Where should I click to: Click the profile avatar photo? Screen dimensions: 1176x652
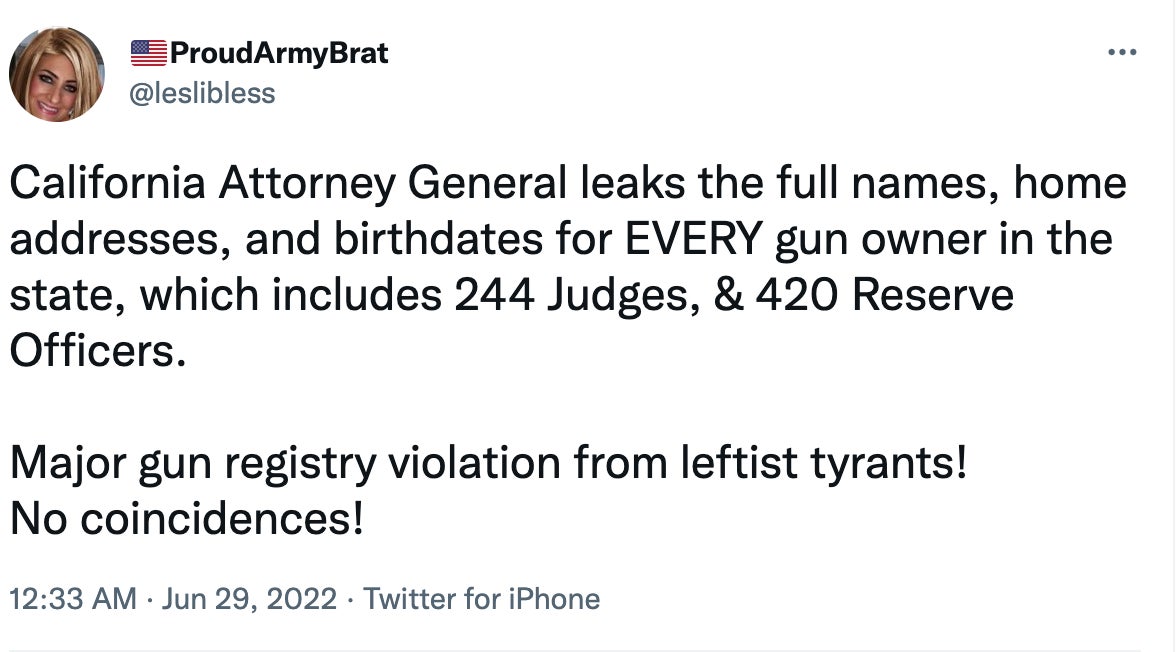pyautogui.click(x=57, y=74)
